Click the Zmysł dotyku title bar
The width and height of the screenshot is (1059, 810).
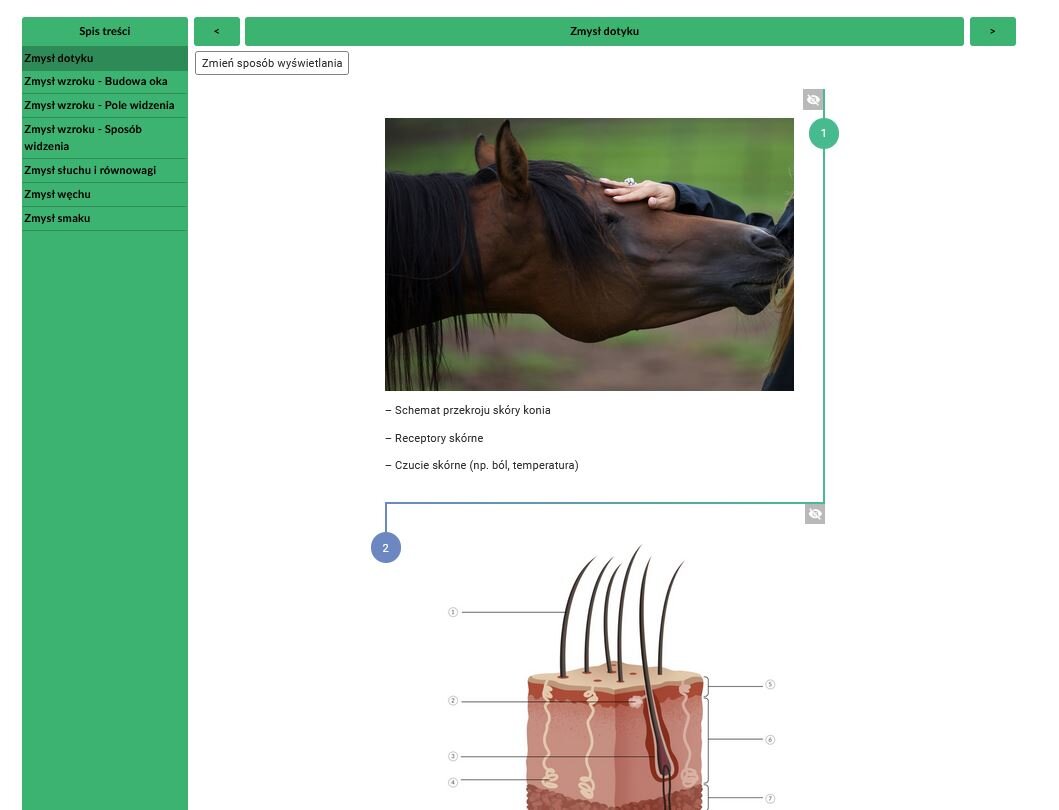tap(604, 31)
